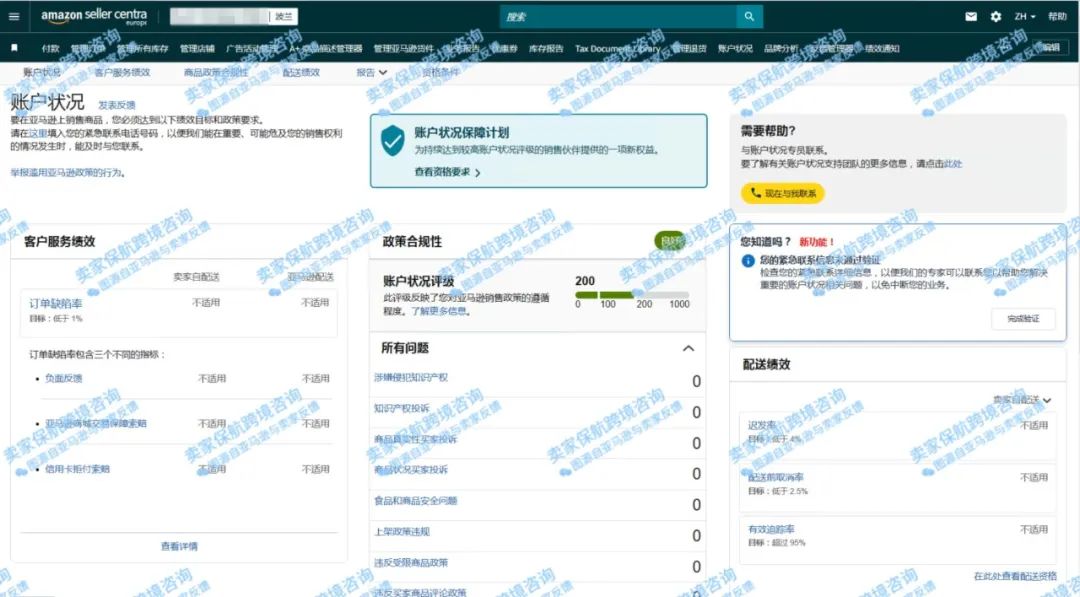The image size is (1080, 597).
Task: Open the 涉嫌侵犯知识产权 issue link
Action: 411,377
